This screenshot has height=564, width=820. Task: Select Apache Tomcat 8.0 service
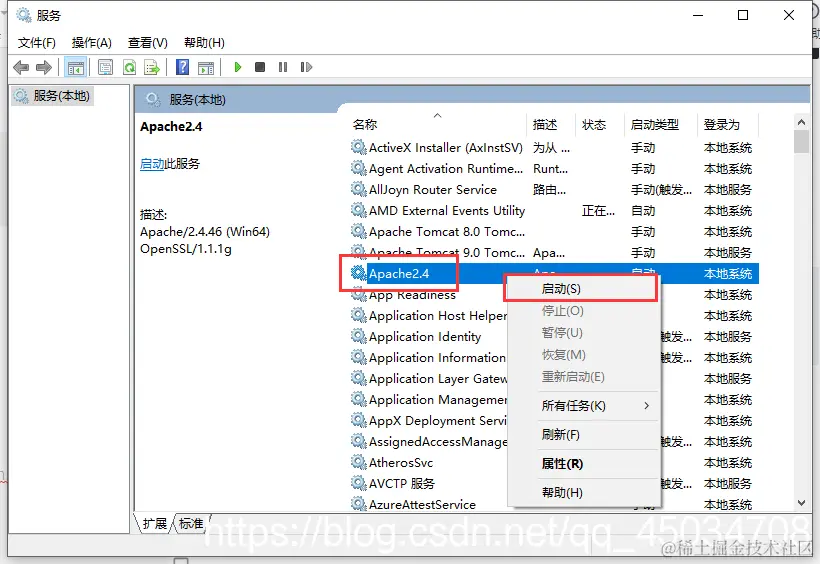[447, 231]
